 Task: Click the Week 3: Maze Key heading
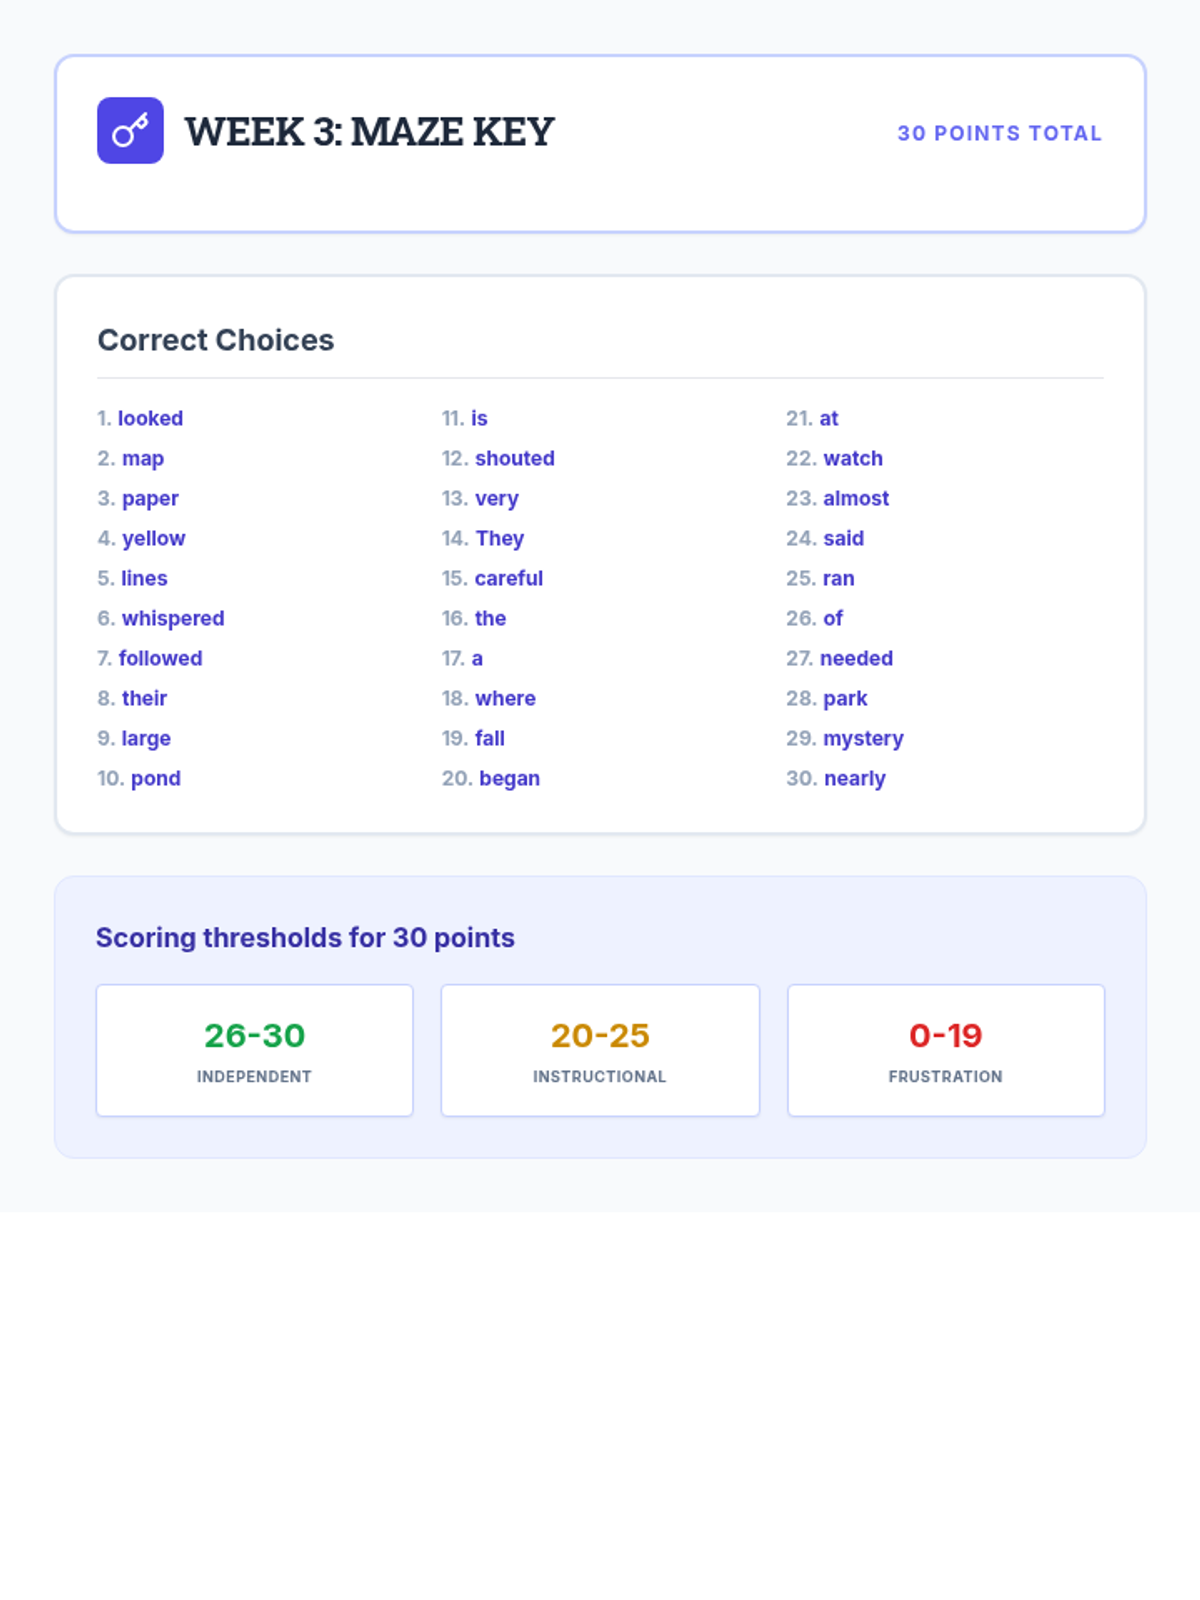[369, 132]
